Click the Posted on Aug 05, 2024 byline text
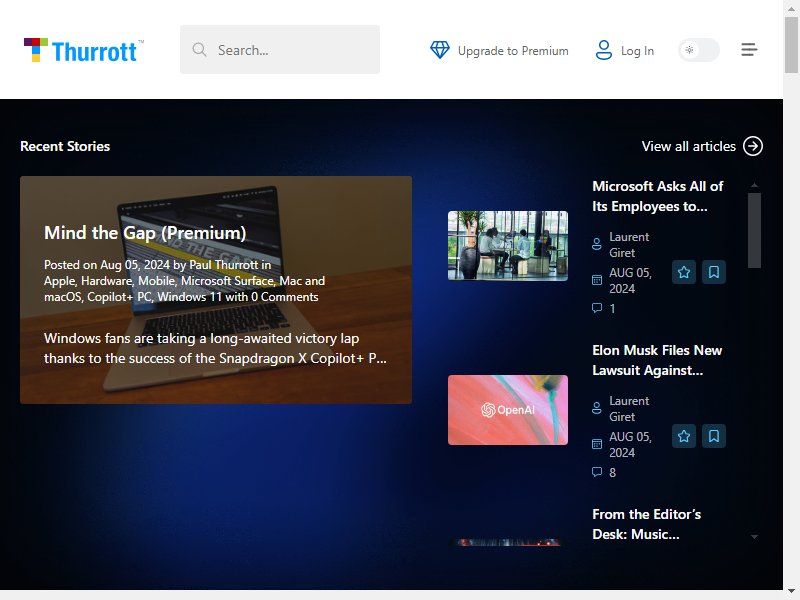 (184, 281)
